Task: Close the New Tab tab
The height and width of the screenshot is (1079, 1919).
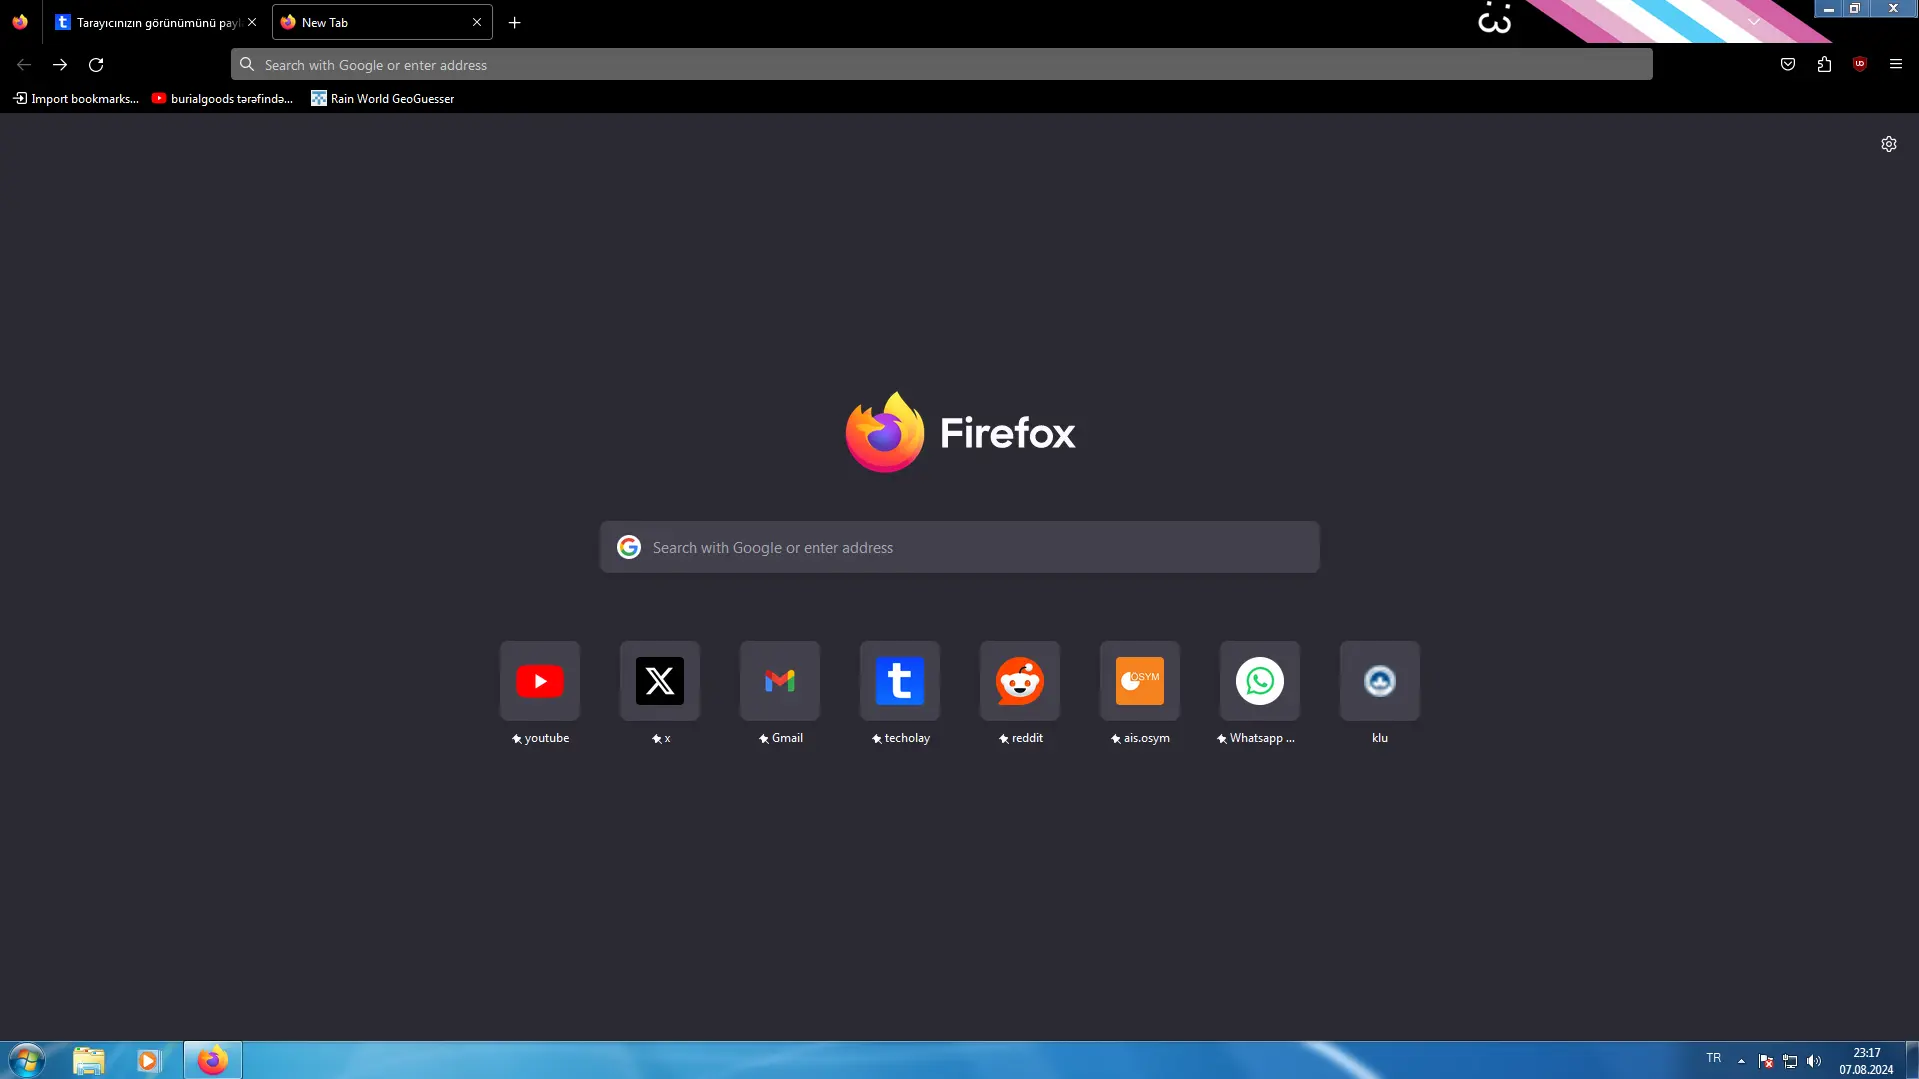Action: (477, 22)
